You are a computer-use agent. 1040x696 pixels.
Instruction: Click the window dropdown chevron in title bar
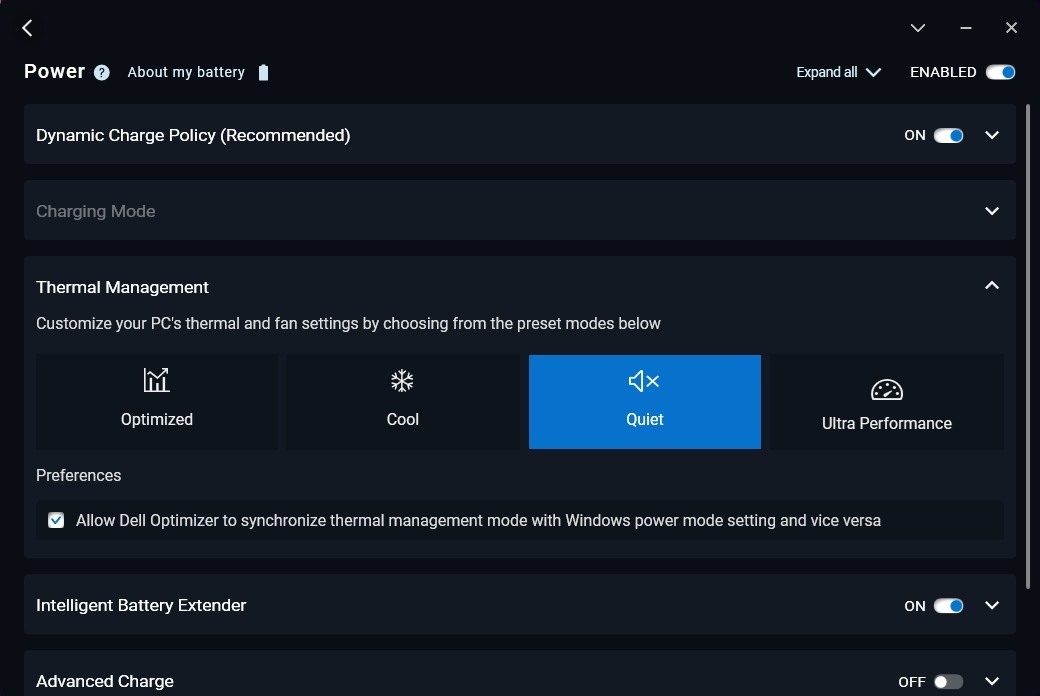[918, 28]
